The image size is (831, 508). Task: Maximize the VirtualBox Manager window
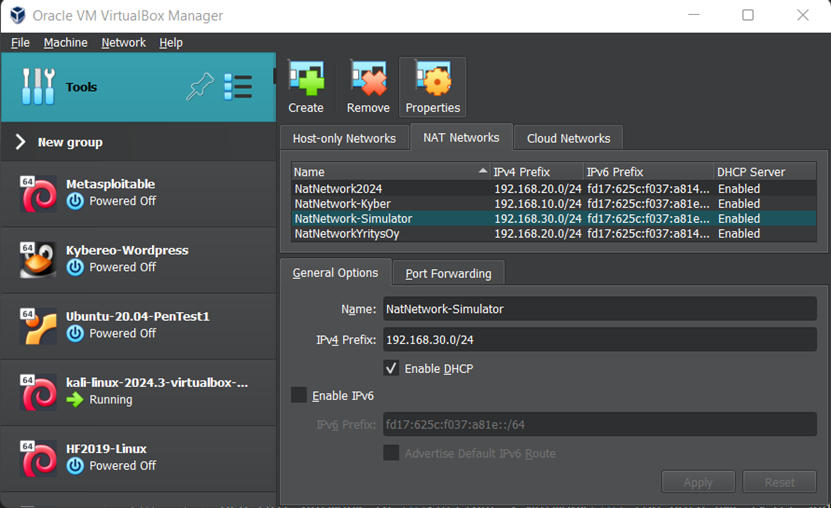click(748, 15)
